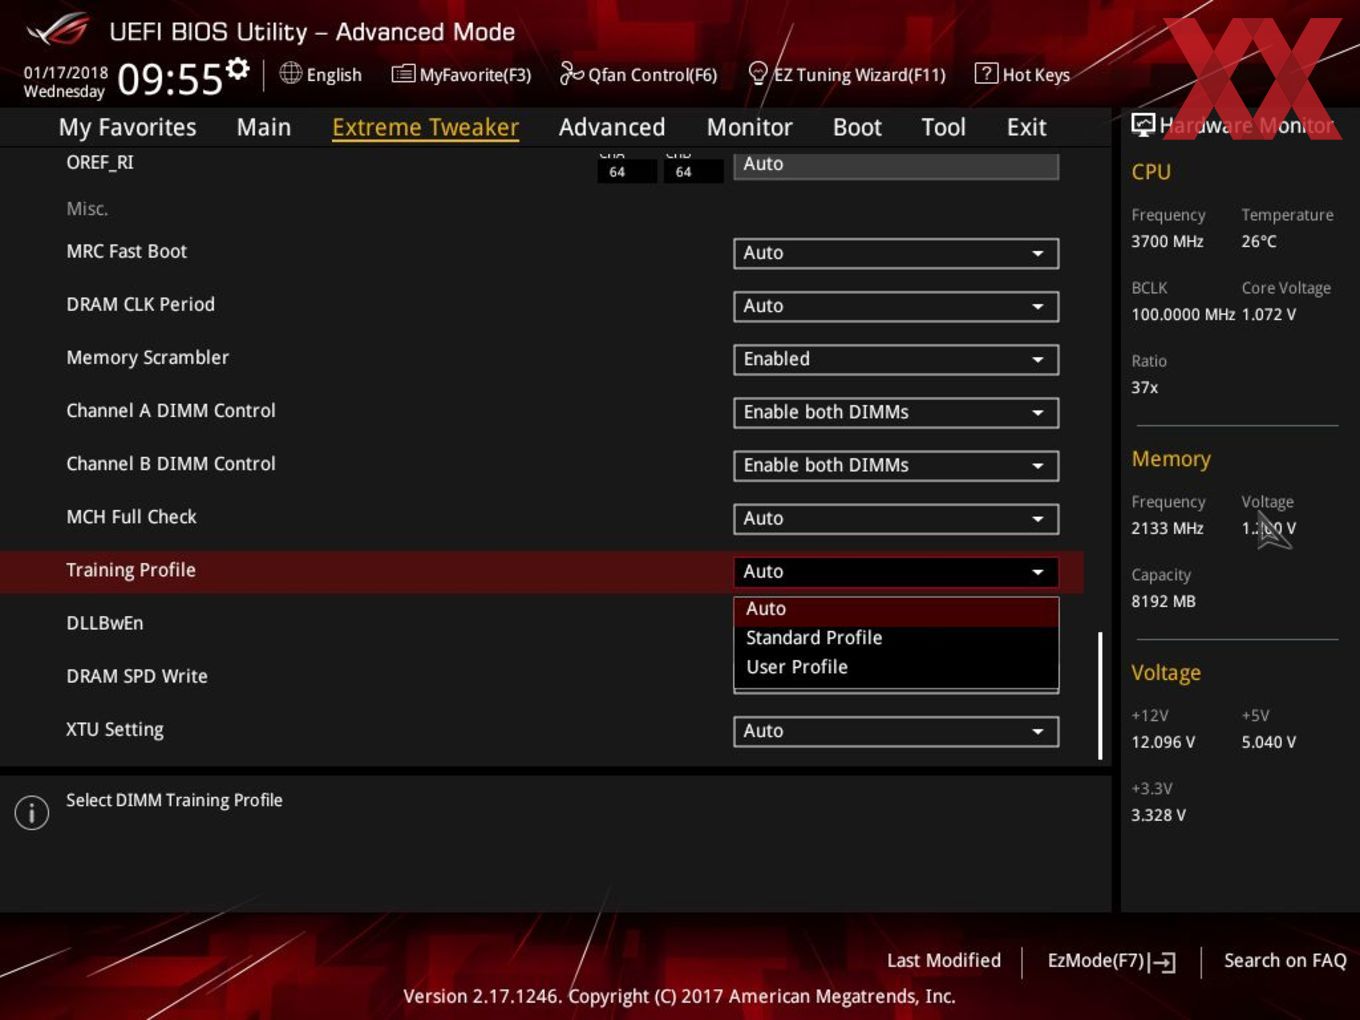Click the globe language icon

tap(290, 73)
